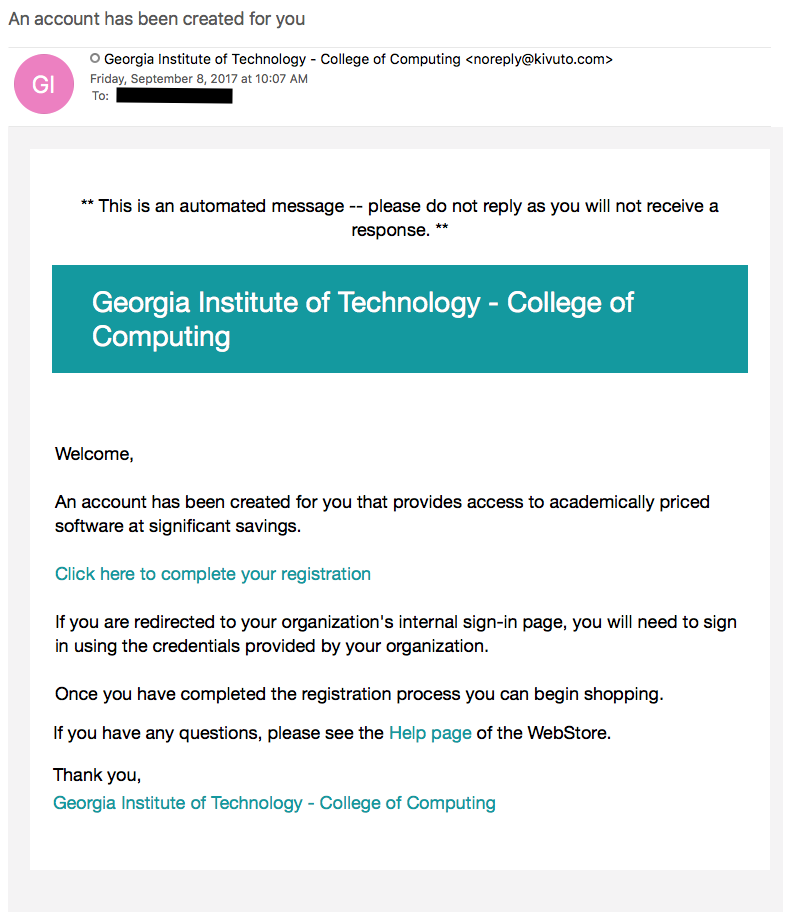This screenshot has width=788, height=918.
Task: Click the sender name Georgia Institute of Technology
Action: click(x=205, y=59)
